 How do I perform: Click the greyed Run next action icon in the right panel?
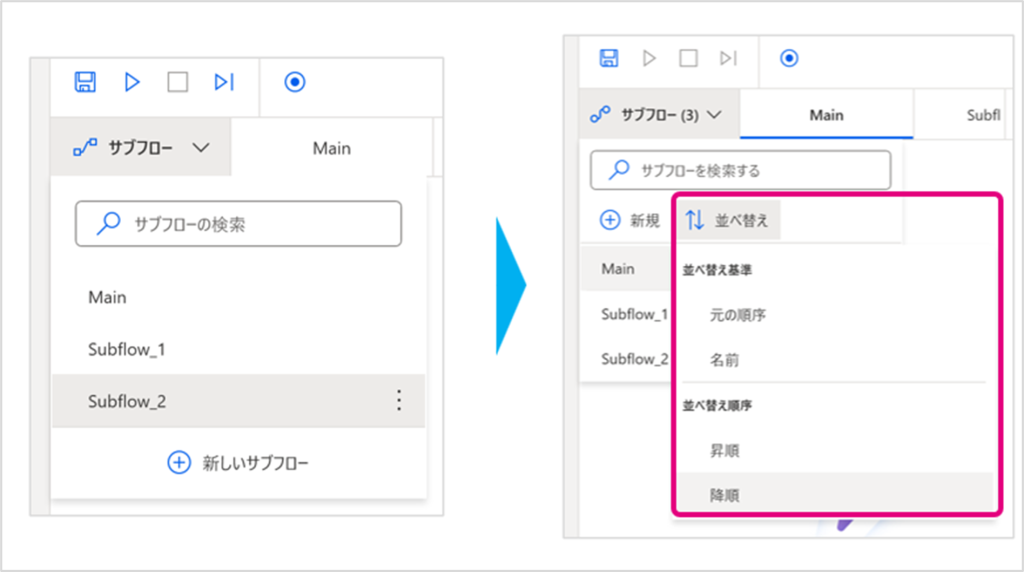click(728, 58)
